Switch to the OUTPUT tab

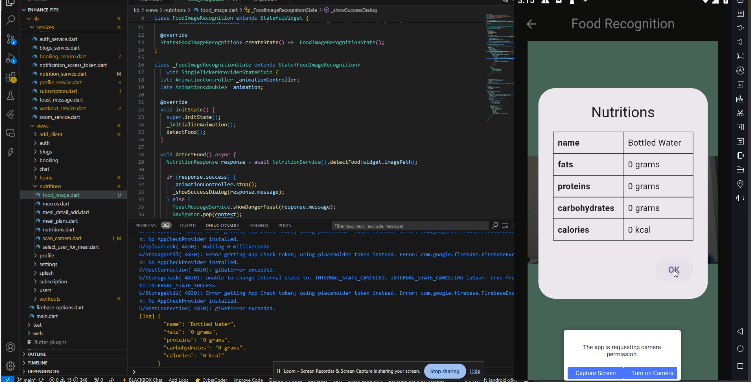pyautogui.click(x=187, y=225)
